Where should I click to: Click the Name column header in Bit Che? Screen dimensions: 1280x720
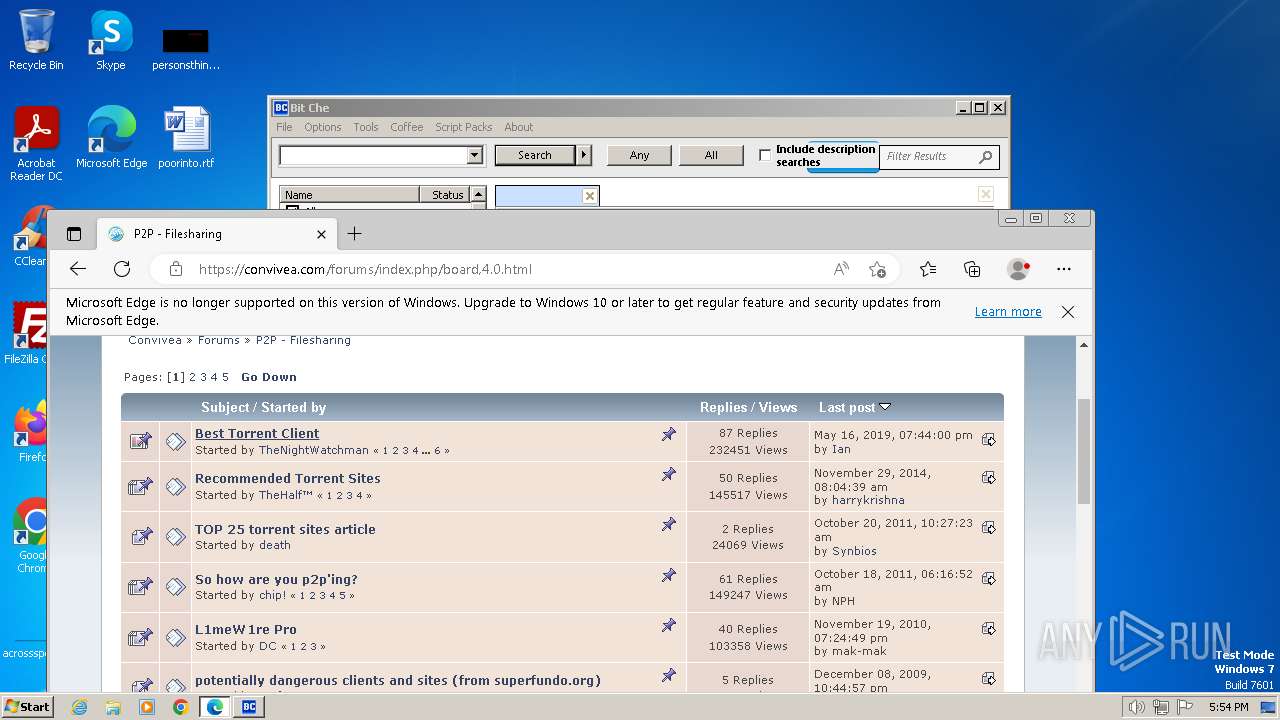click(349, 195)
